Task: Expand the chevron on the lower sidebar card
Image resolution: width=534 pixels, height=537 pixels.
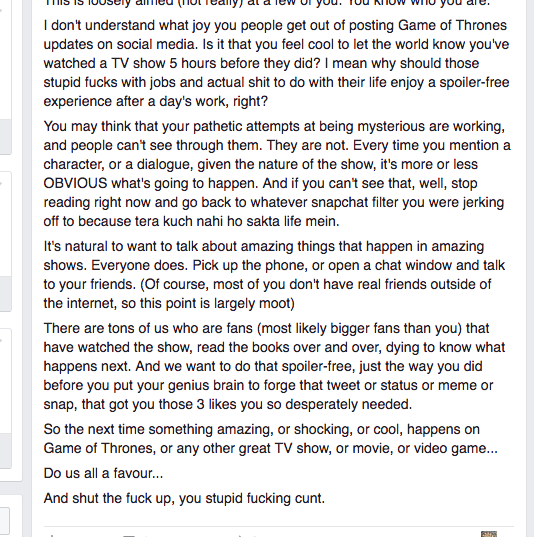Action: coord(1,340)
